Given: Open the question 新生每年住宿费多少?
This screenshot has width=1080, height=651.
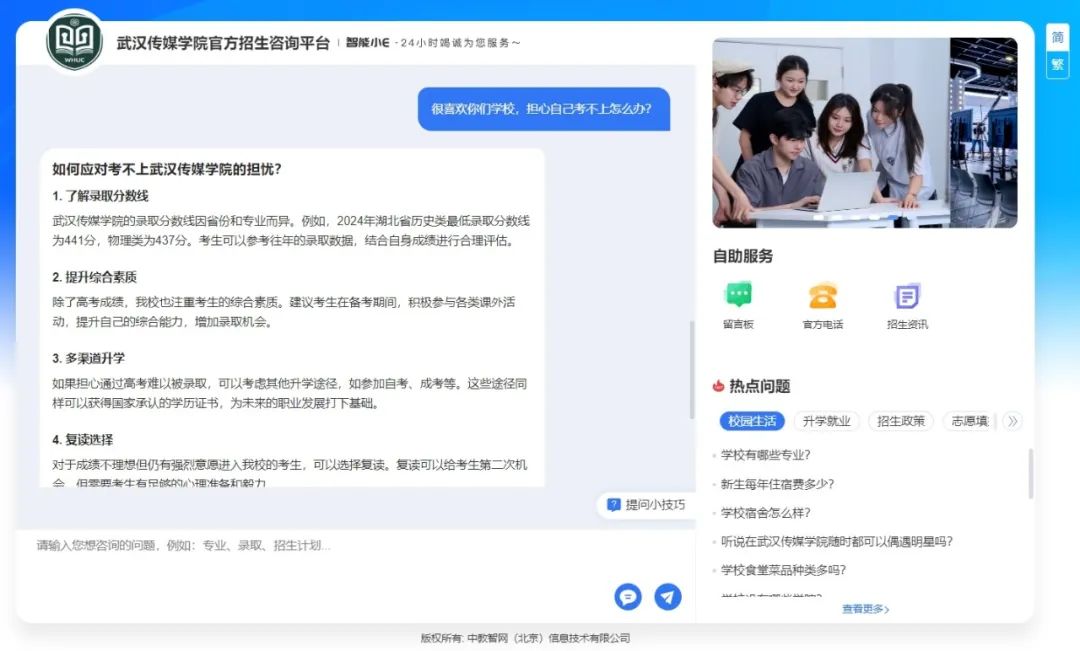Looking at the screenshot, I should click(x=778, y=484).
